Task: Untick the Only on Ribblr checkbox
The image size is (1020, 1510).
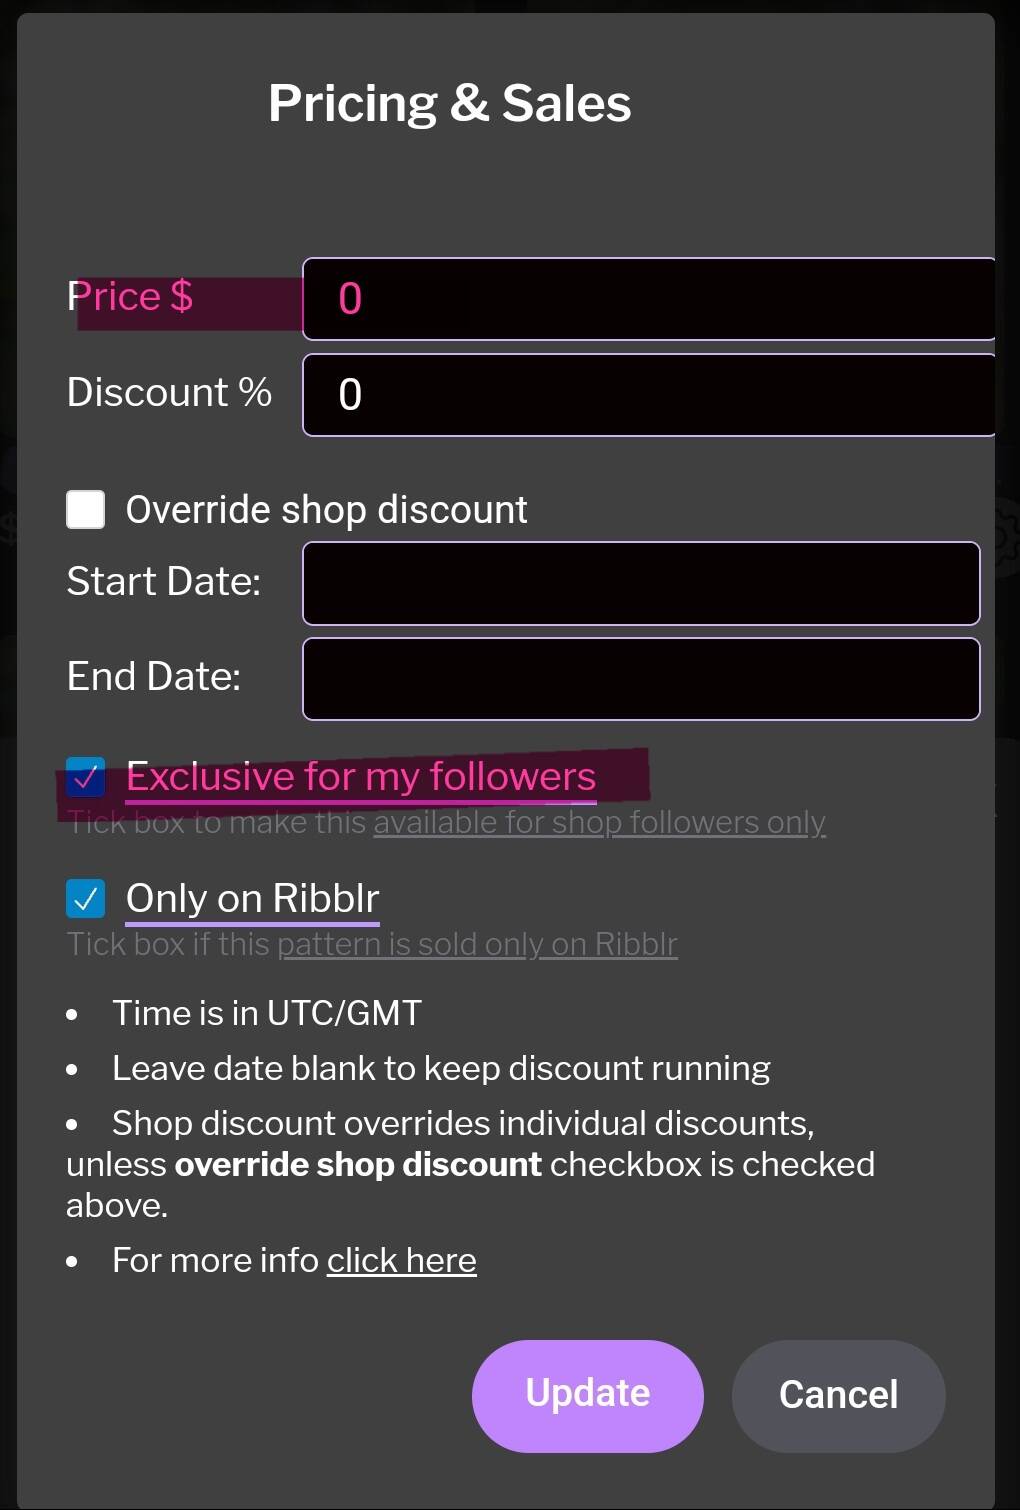Action: tap(86, 898)
